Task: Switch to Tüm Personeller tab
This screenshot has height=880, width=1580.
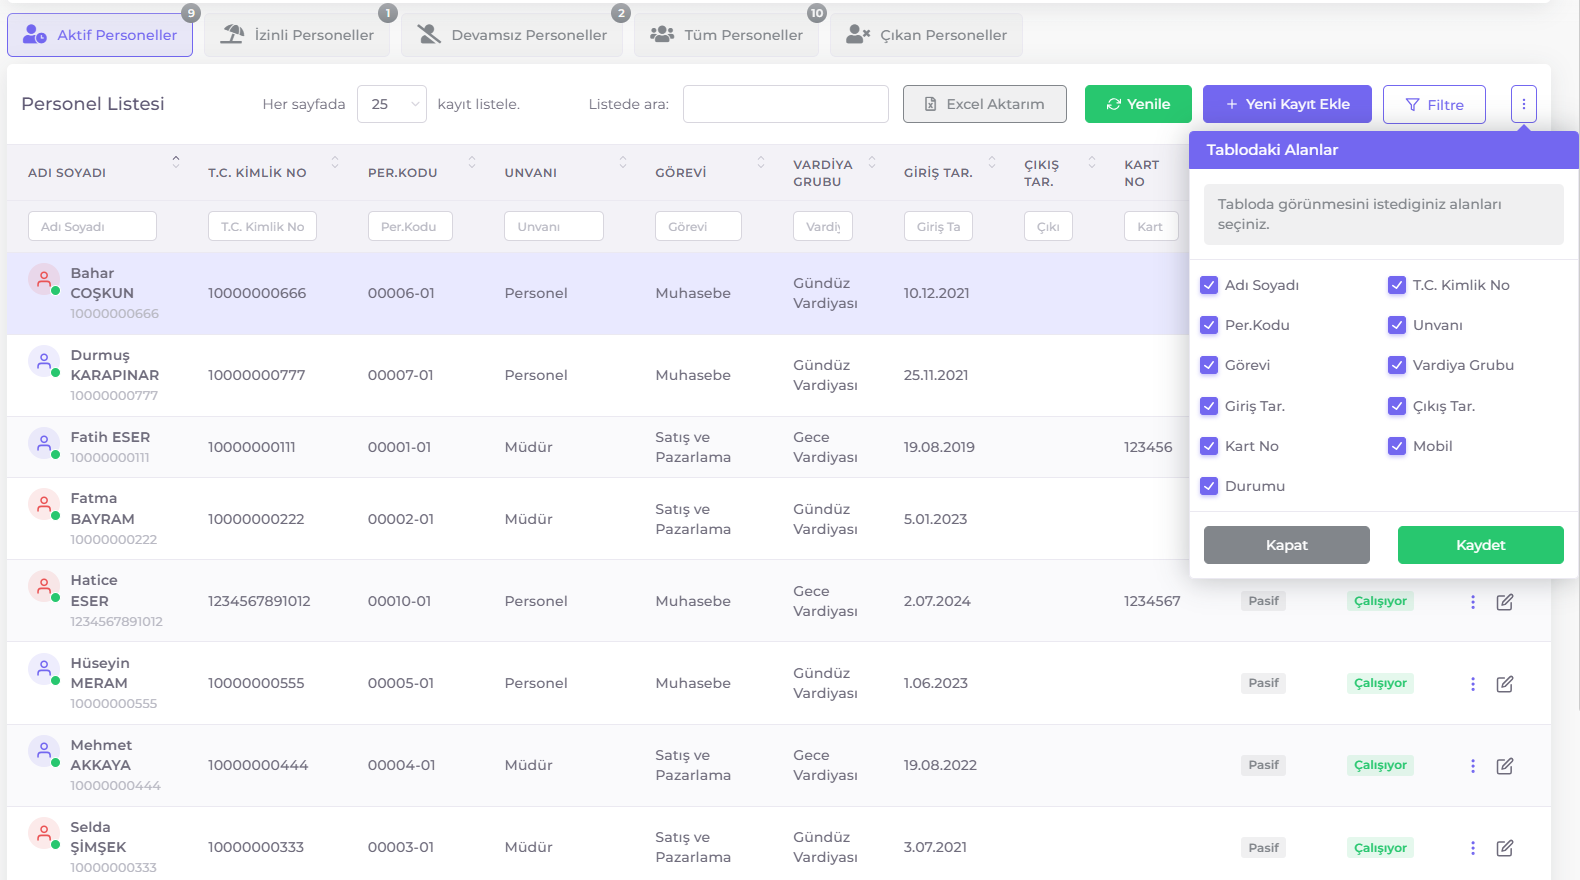Action: tap(726, 35)
